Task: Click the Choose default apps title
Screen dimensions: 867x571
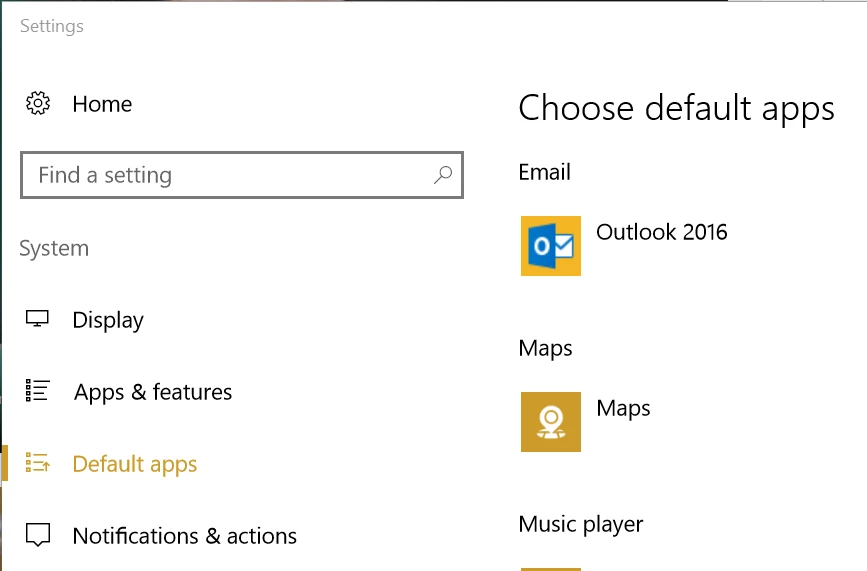Action: (x=676, y=108)
